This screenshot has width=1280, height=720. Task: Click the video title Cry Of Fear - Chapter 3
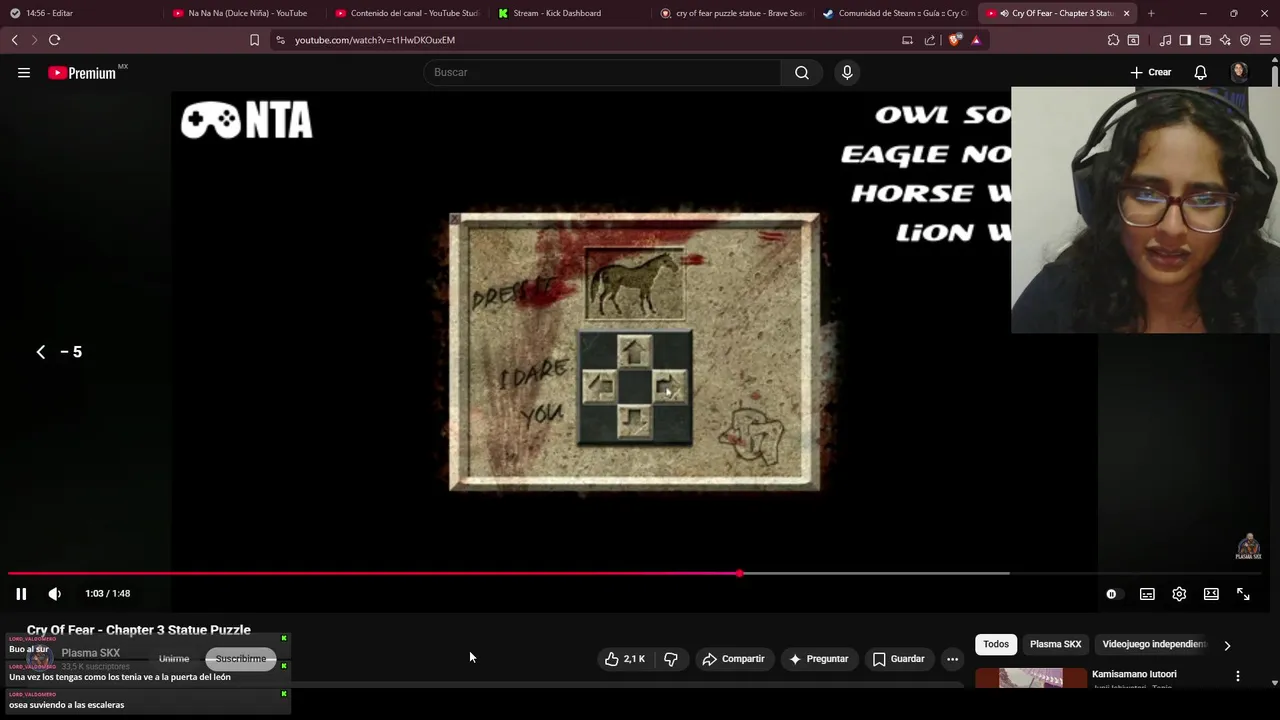(139, 630)
